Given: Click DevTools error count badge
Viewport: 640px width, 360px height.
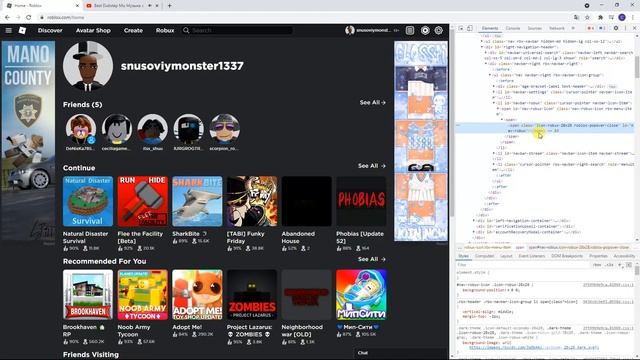Looking at the screenshot, I should (x=590, y=28).
